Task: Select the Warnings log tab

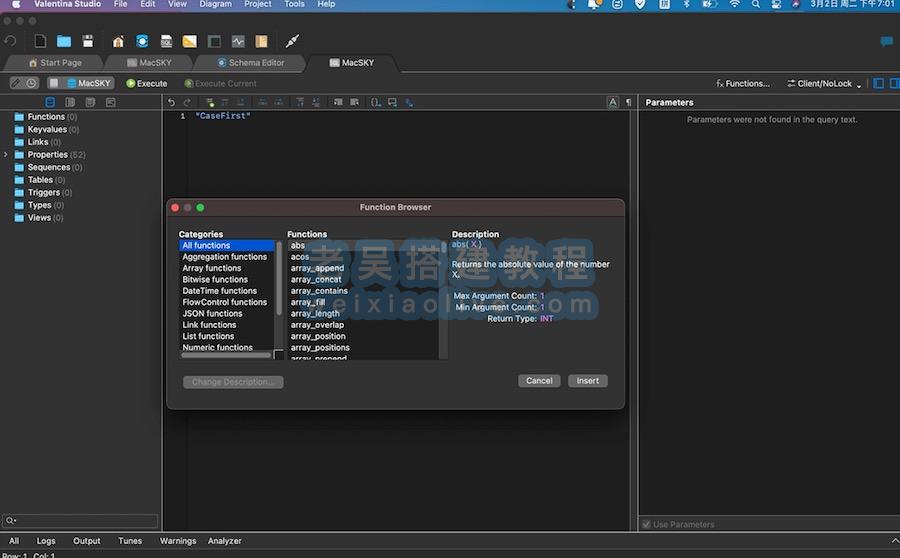Action: click(x=178, y=541)
